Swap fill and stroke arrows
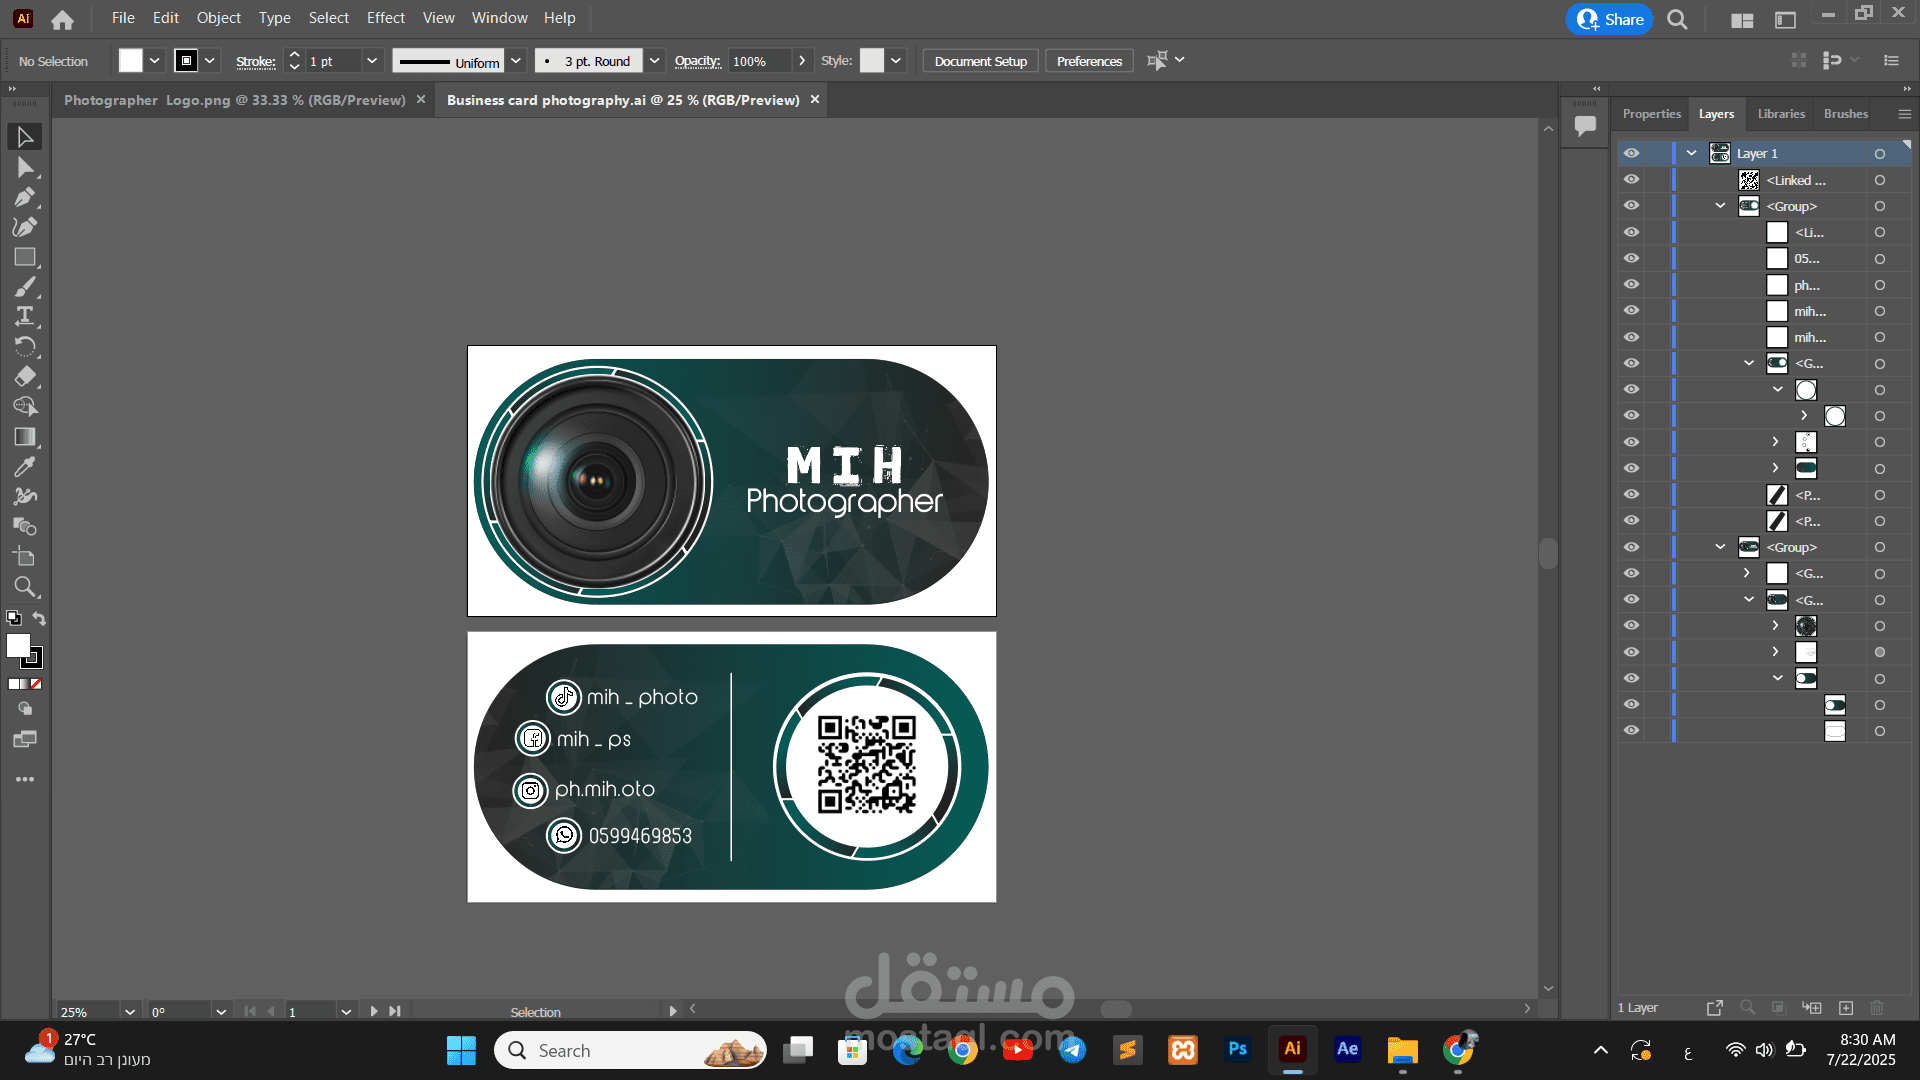This screenshot has width=1920, height=1080. click(x=39, y=618)
